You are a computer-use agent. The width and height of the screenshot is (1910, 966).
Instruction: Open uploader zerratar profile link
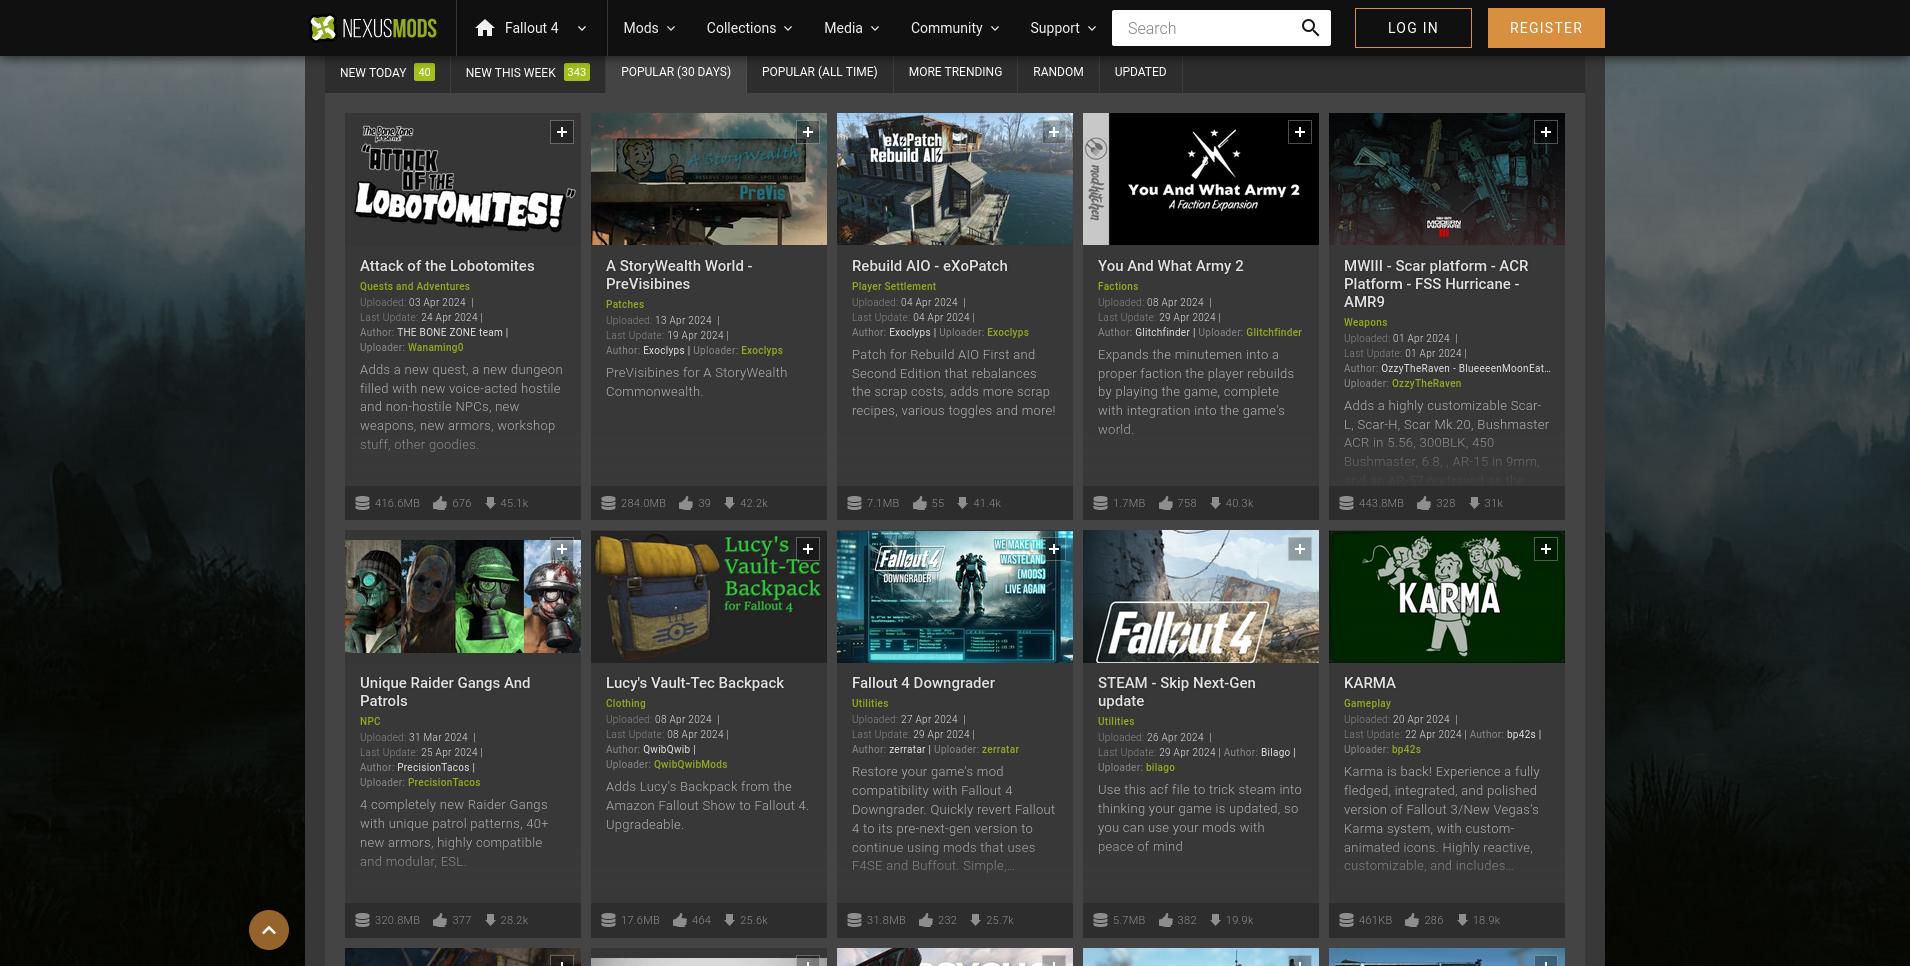[1000, 750]
